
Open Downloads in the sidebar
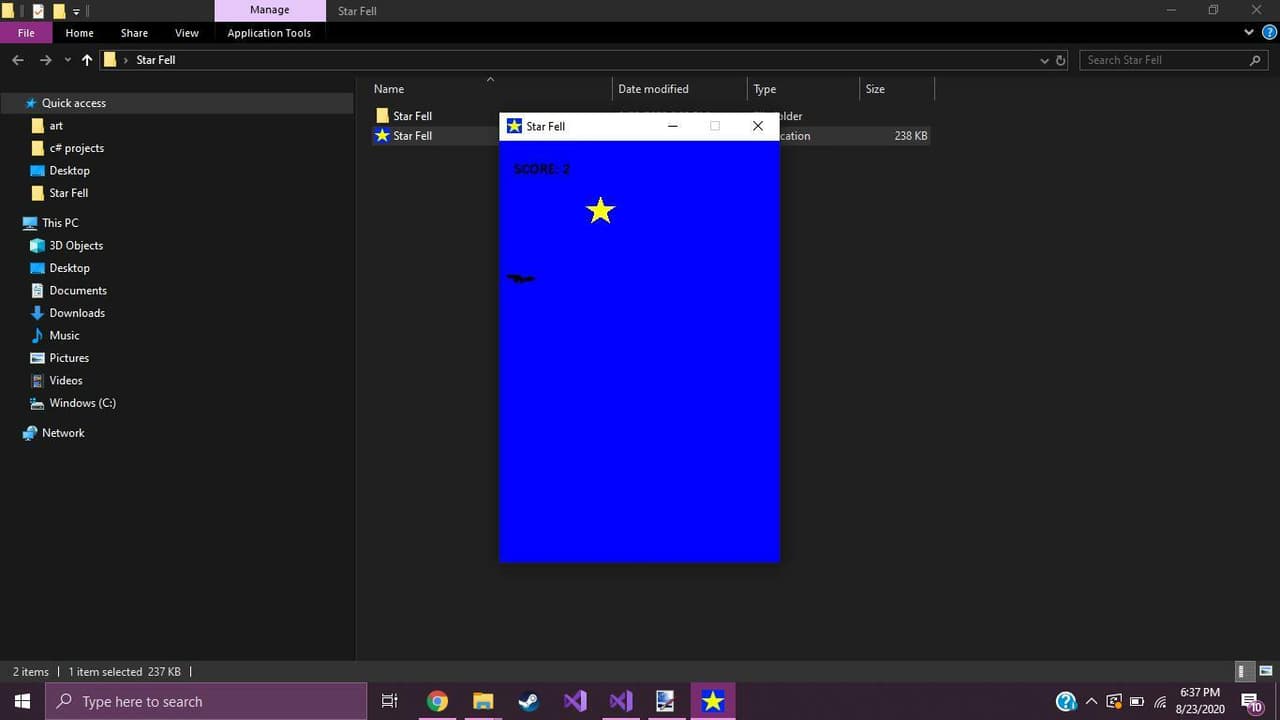pyautogui.click(x=77, y=313)
